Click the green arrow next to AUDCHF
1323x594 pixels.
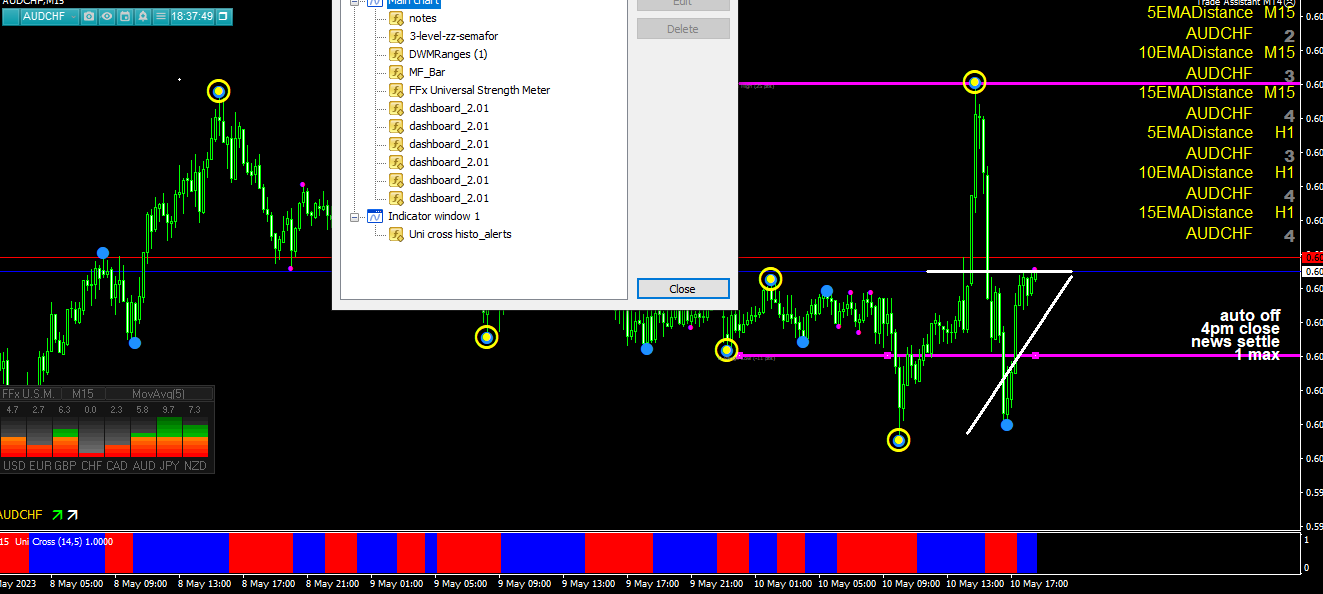pos(58,515)
